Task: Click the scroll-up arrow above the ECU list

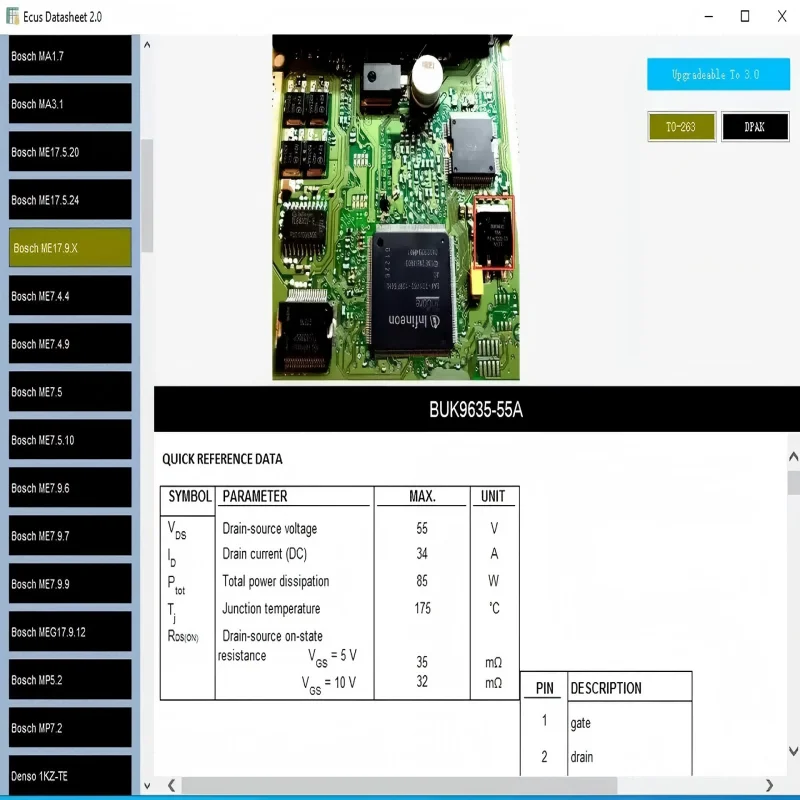Action: pyautogui.click(x=147, y=44)
